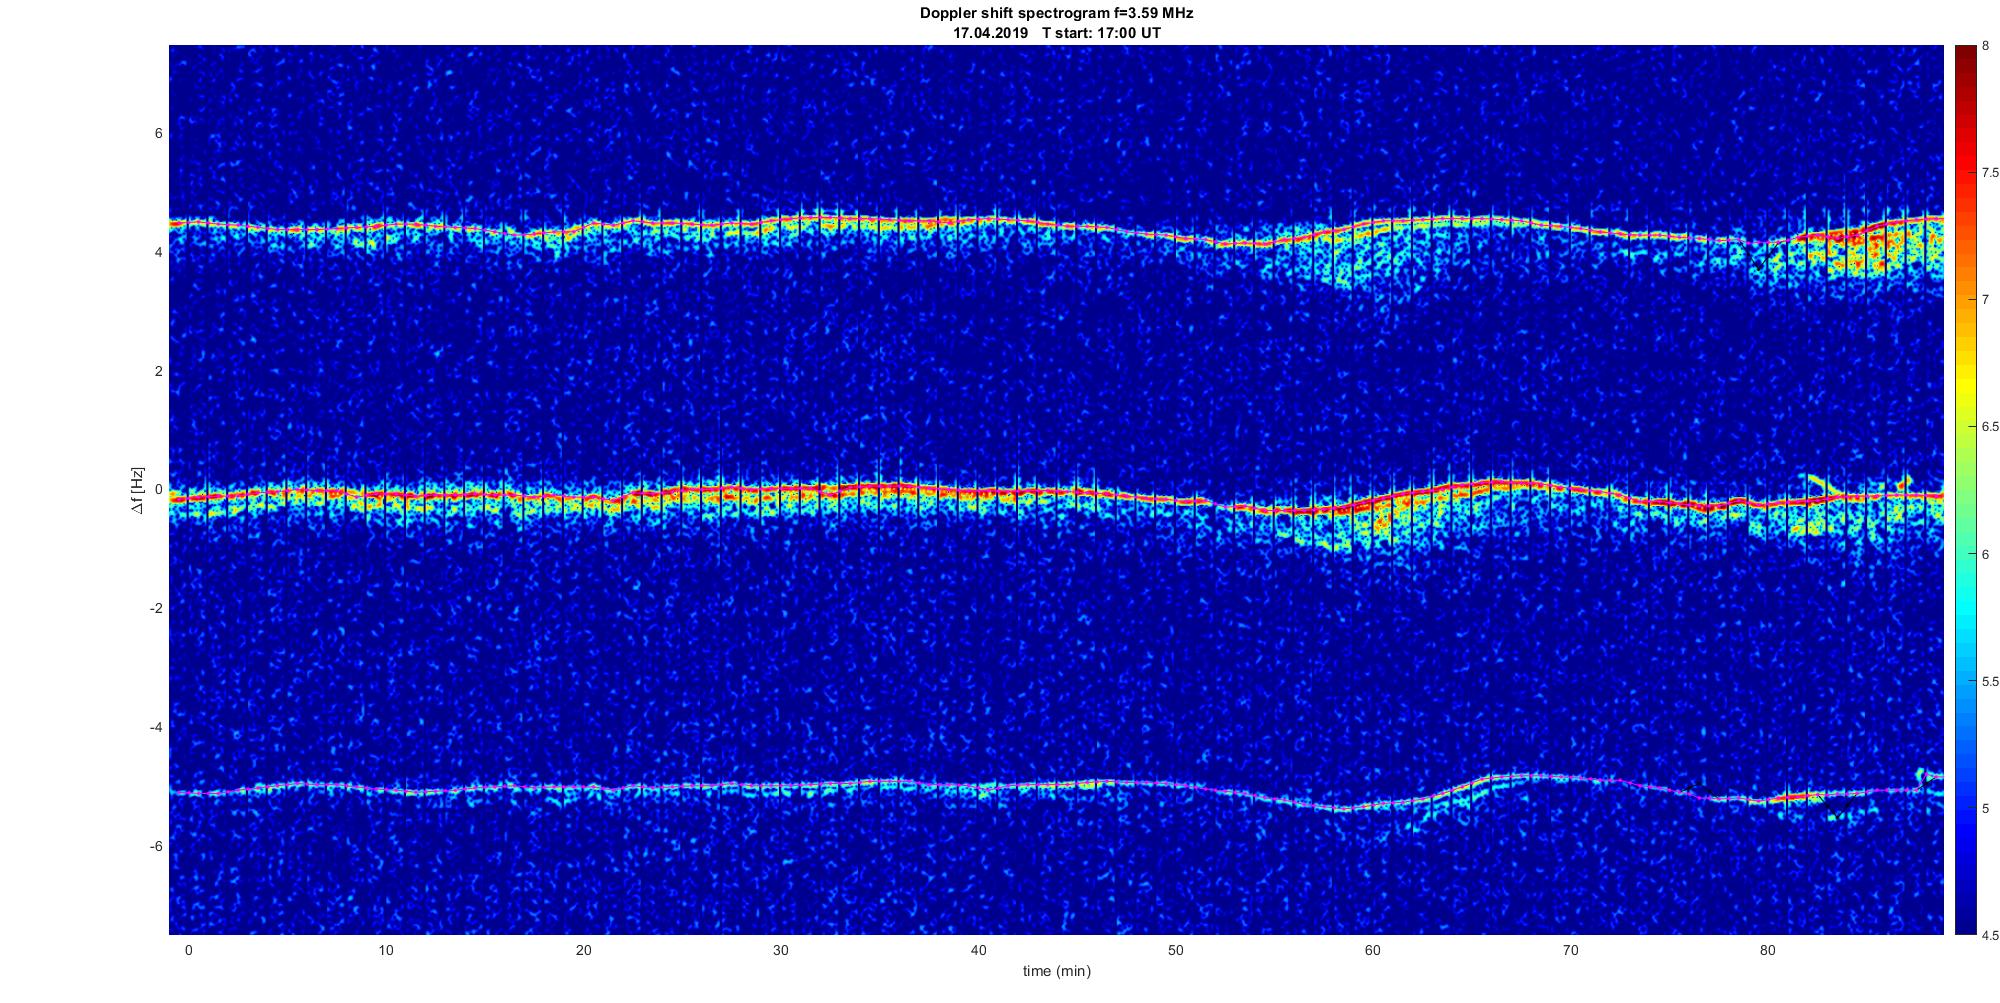Click the y-axis tick label '-4'

155,727
